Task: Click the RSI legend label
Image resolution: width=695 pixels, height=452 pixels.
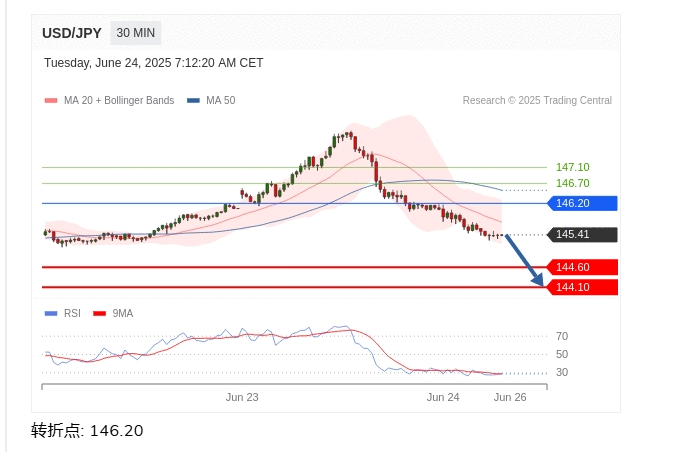Action: 72,314
